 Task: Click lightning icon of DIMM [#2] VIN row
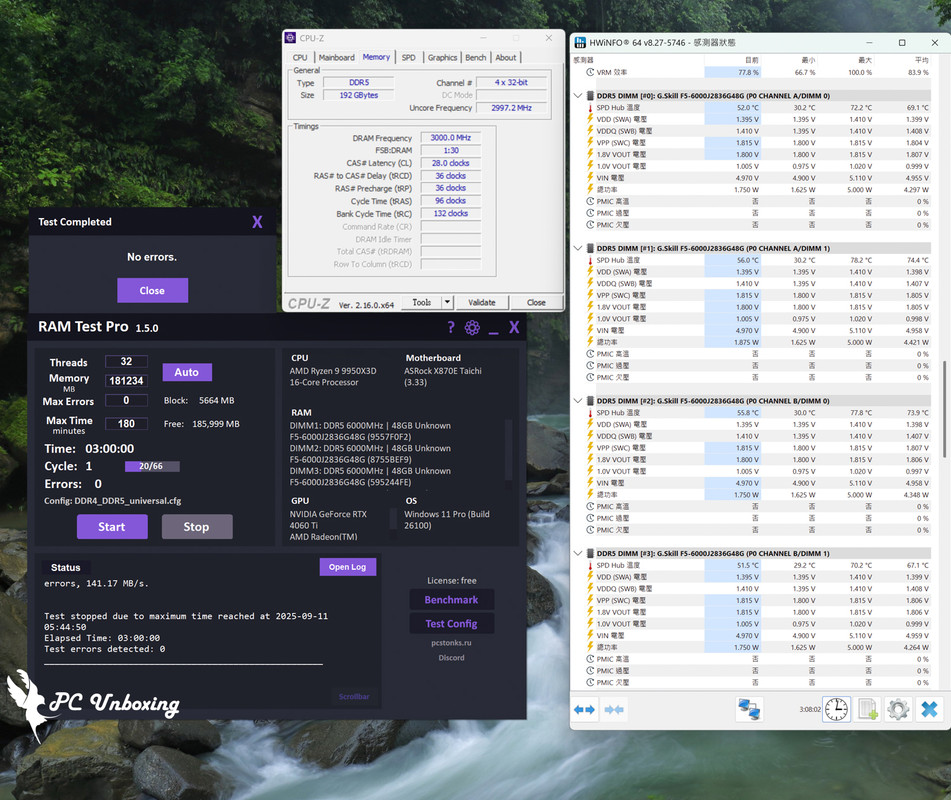point(590,483)
